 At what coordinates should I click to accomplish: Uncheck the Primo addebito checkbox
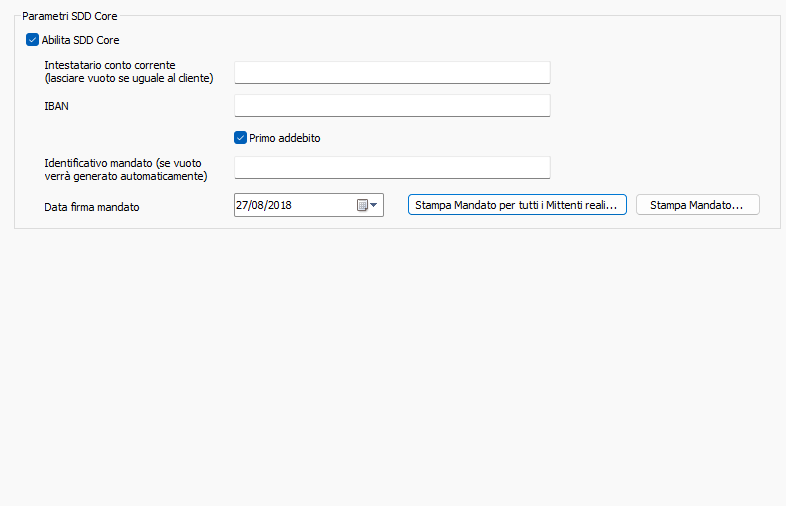tap(240, 138)
